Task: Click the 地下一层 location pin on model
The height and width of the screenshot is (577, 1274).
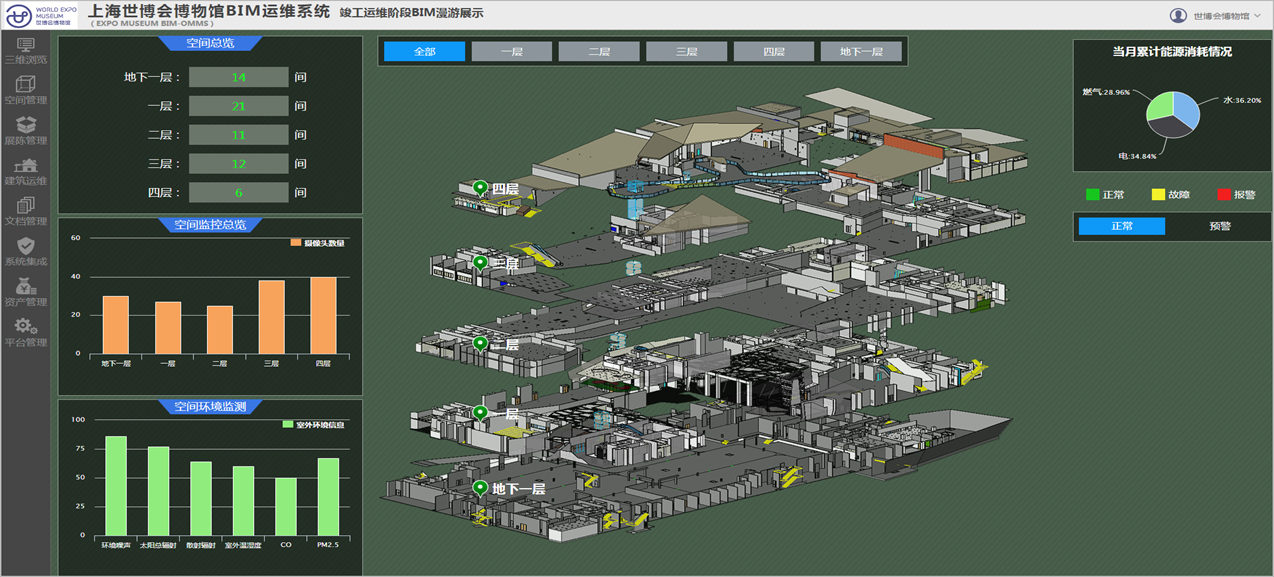Action: click(x=480, y=489)
